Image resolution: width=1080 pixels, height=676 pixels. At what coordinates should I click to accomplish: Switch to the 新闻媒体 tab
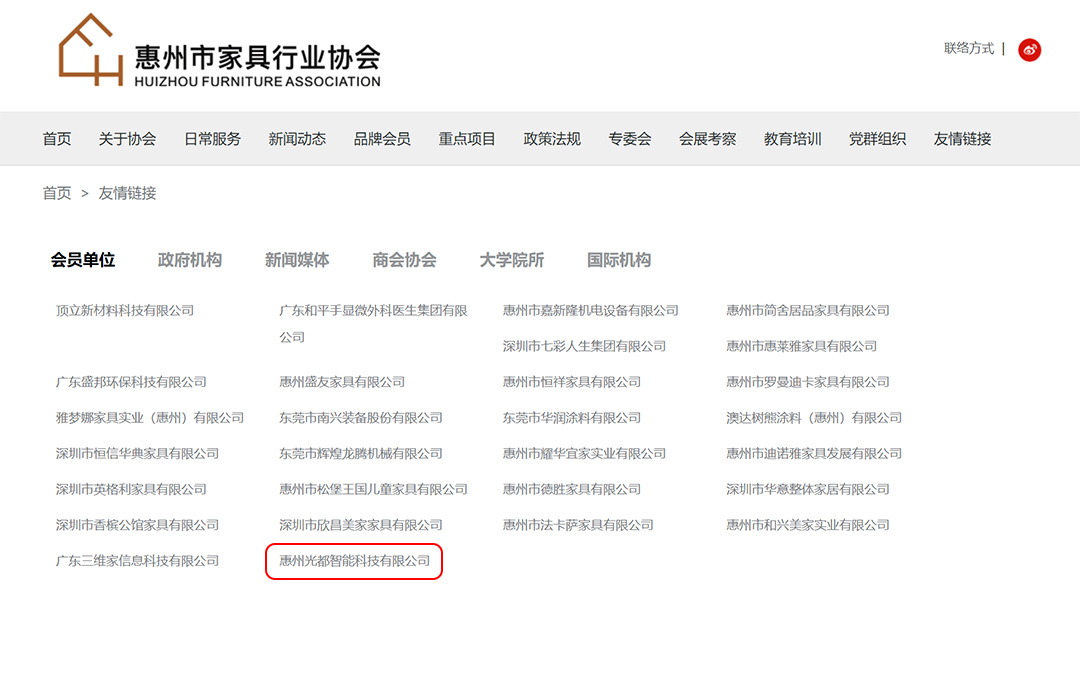297,260
